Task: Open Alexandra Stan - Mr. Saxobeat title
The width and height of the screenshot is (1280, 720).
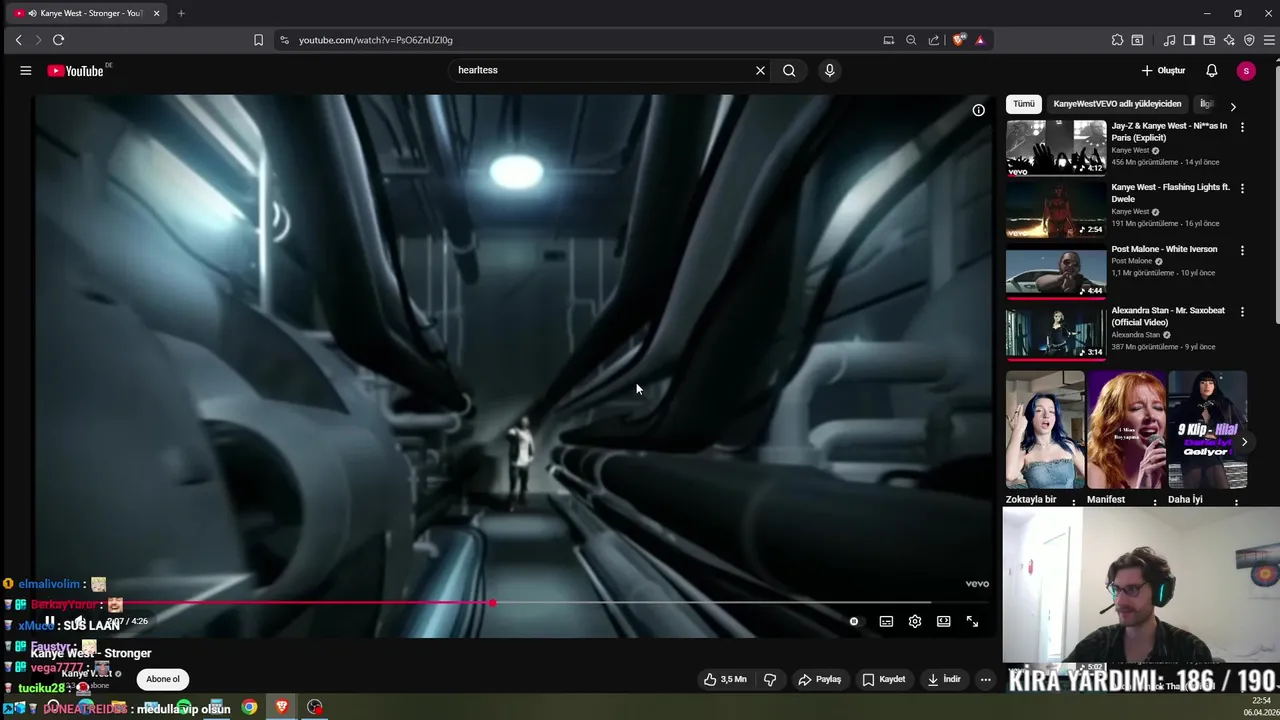Action: pos(1168,316)
